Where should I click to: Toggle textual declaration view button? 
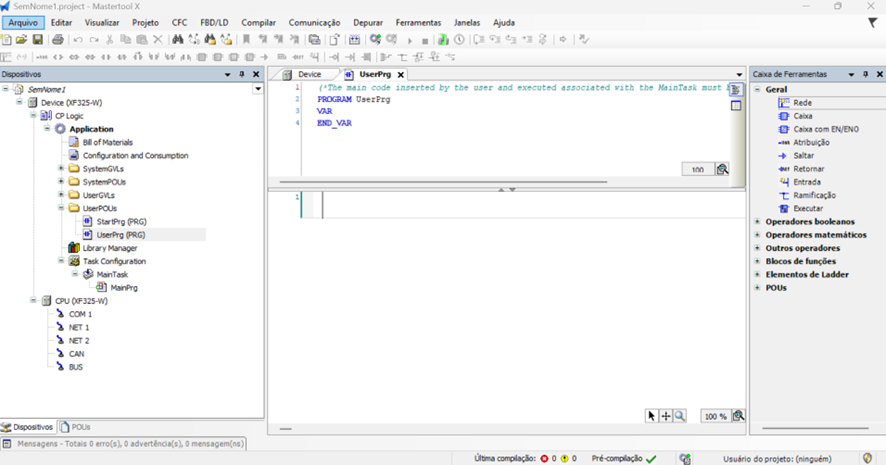[x=736, y=90]
